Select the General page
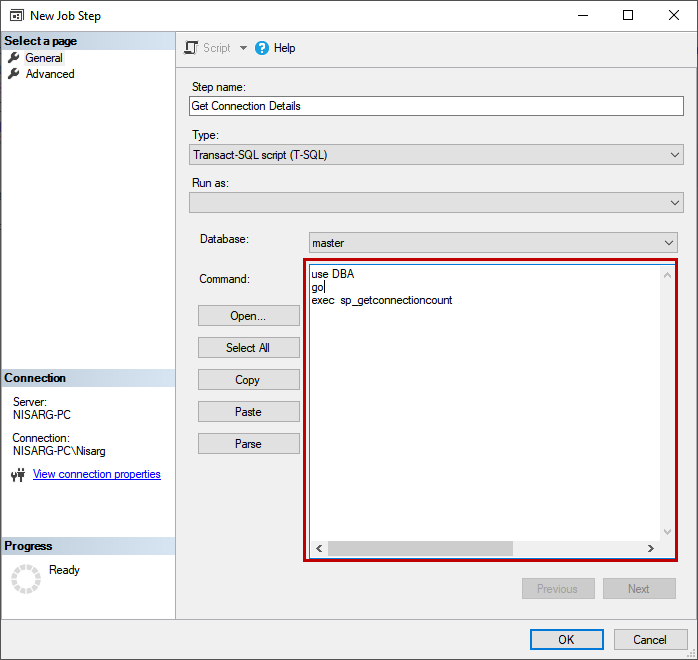Image resolution: width=698 pixels, height=660 pixels. pos(44,58)
